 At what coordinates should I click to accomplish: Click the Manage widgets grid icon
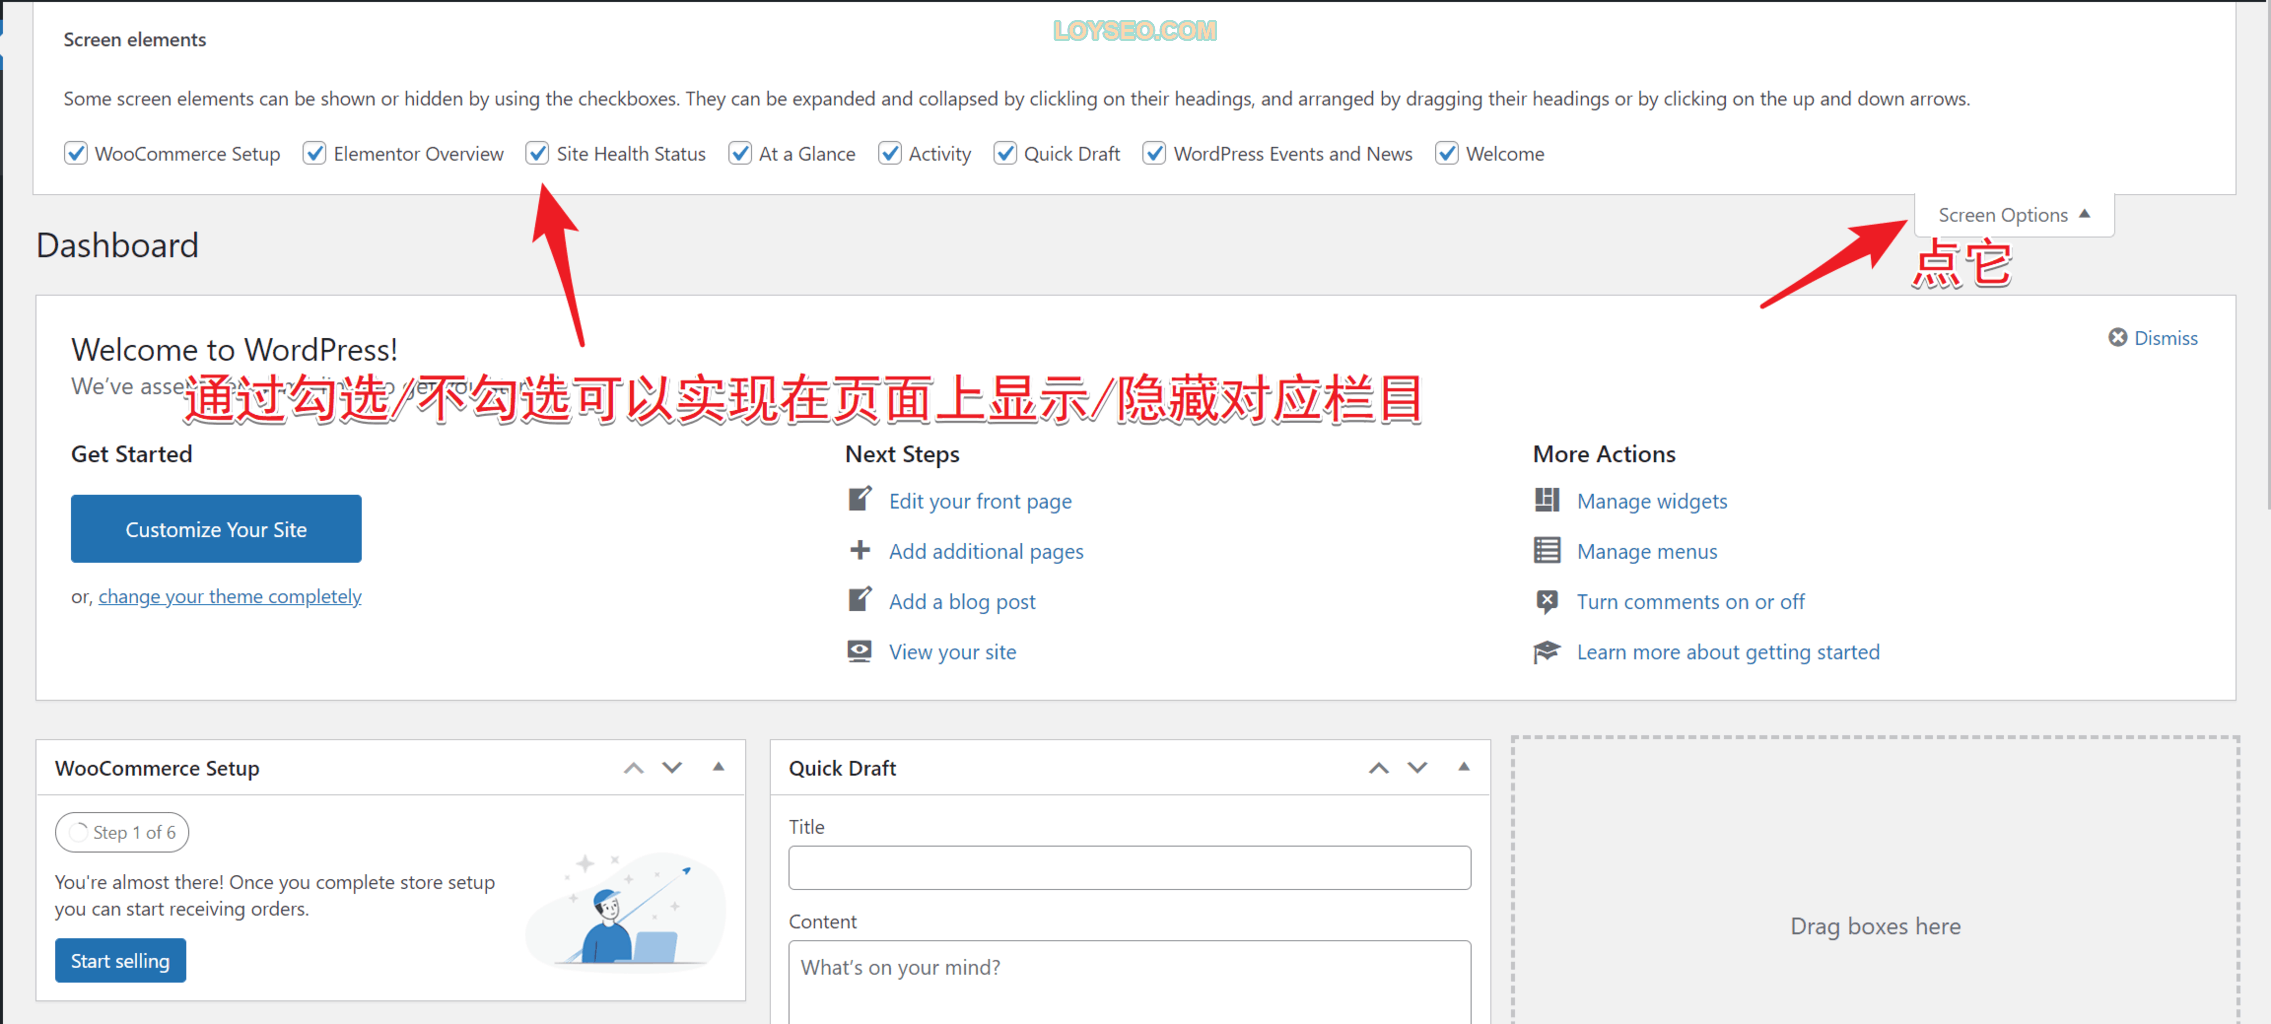click(1547, 500)
